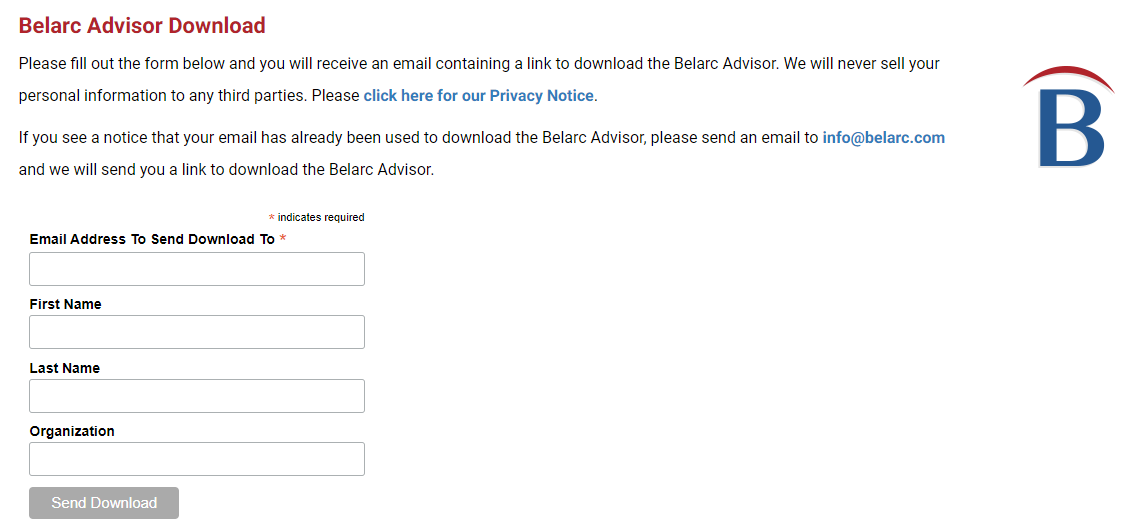
Task: Submit with the Send Download button
Action: point(104,503)
